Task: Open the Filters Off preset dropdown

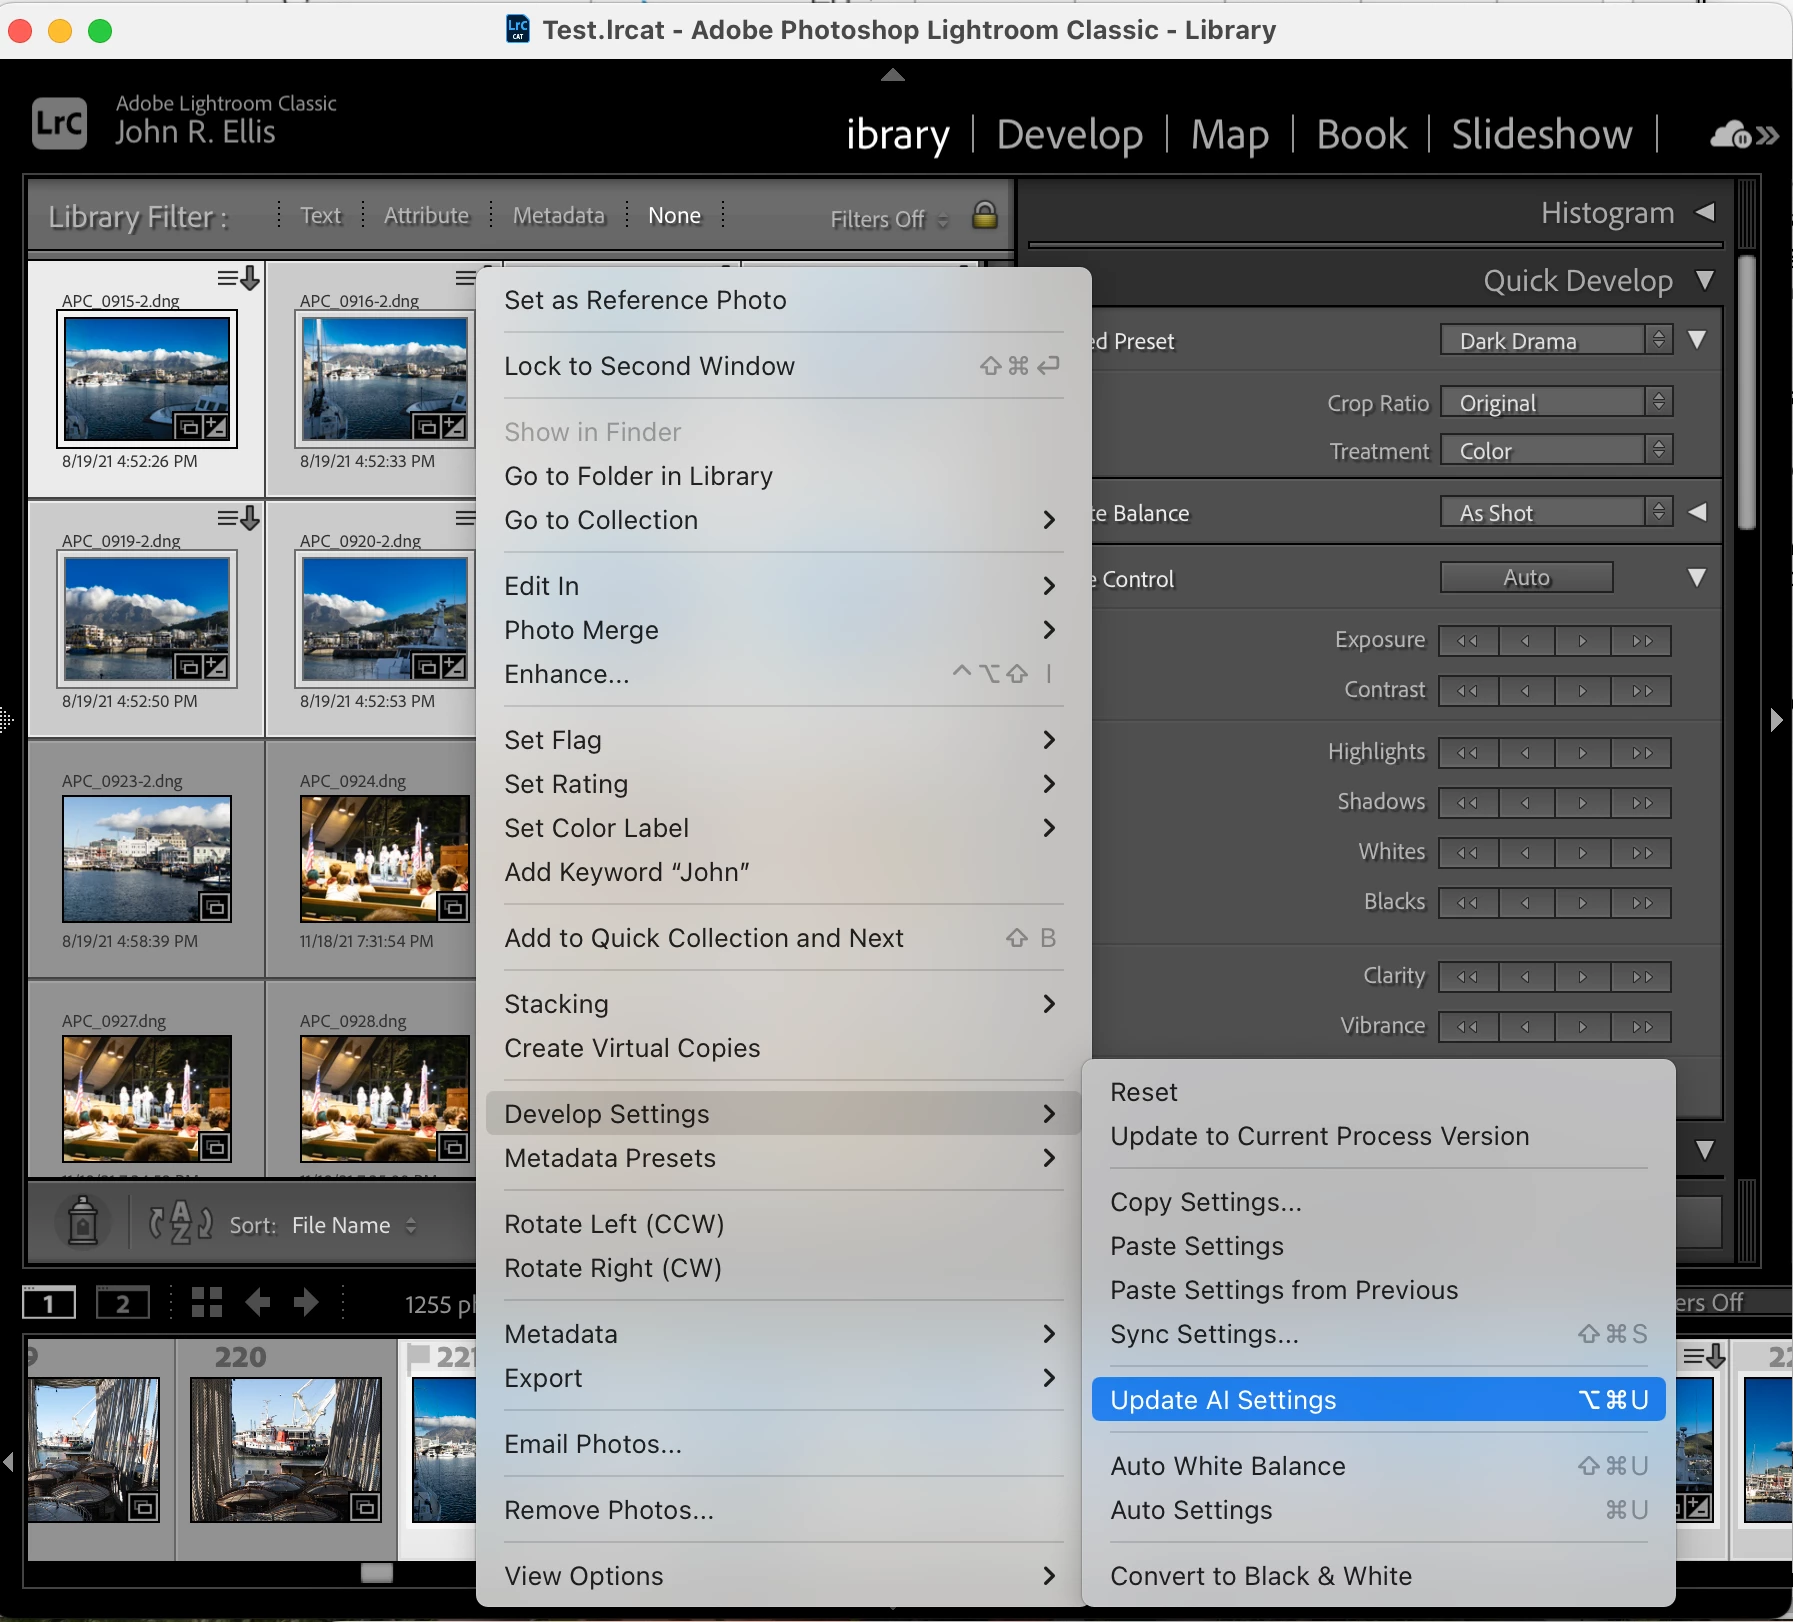Action: [x=889, y=219]
